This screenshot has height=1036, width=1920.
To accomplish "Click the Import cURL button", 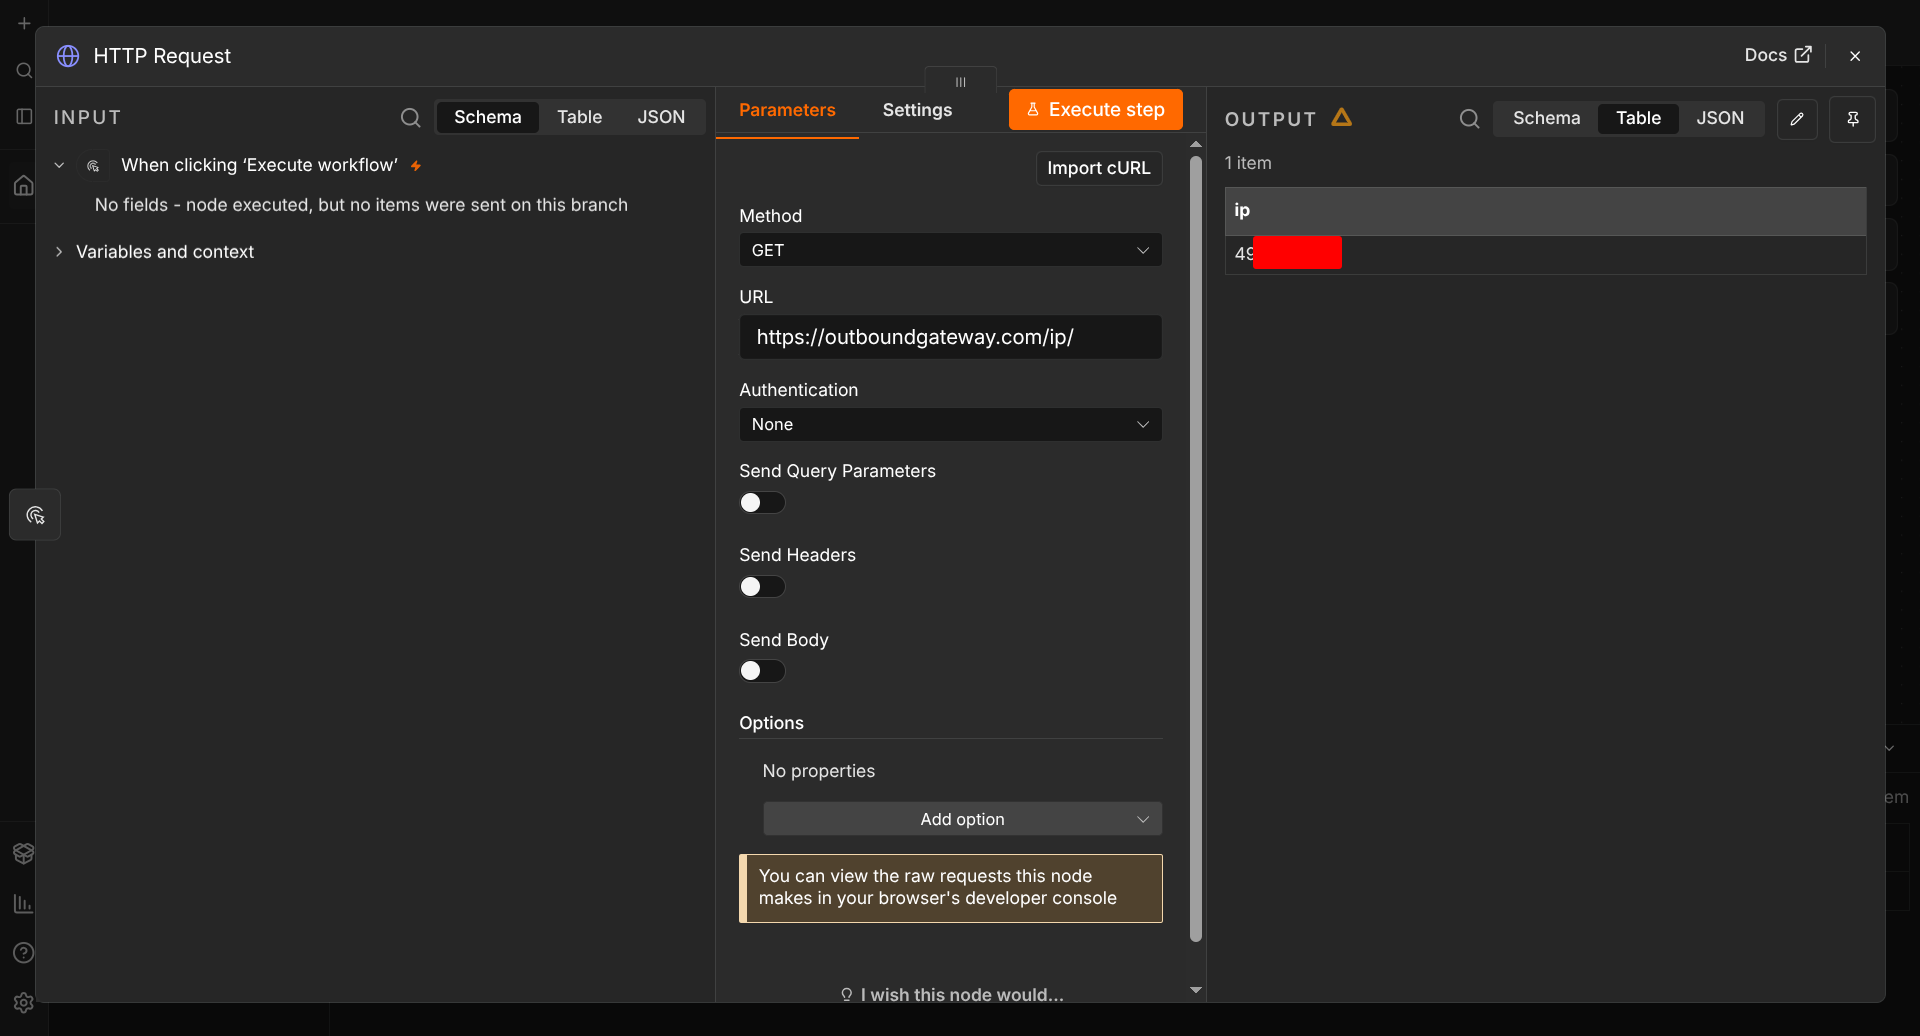I will coord(1098,168).
